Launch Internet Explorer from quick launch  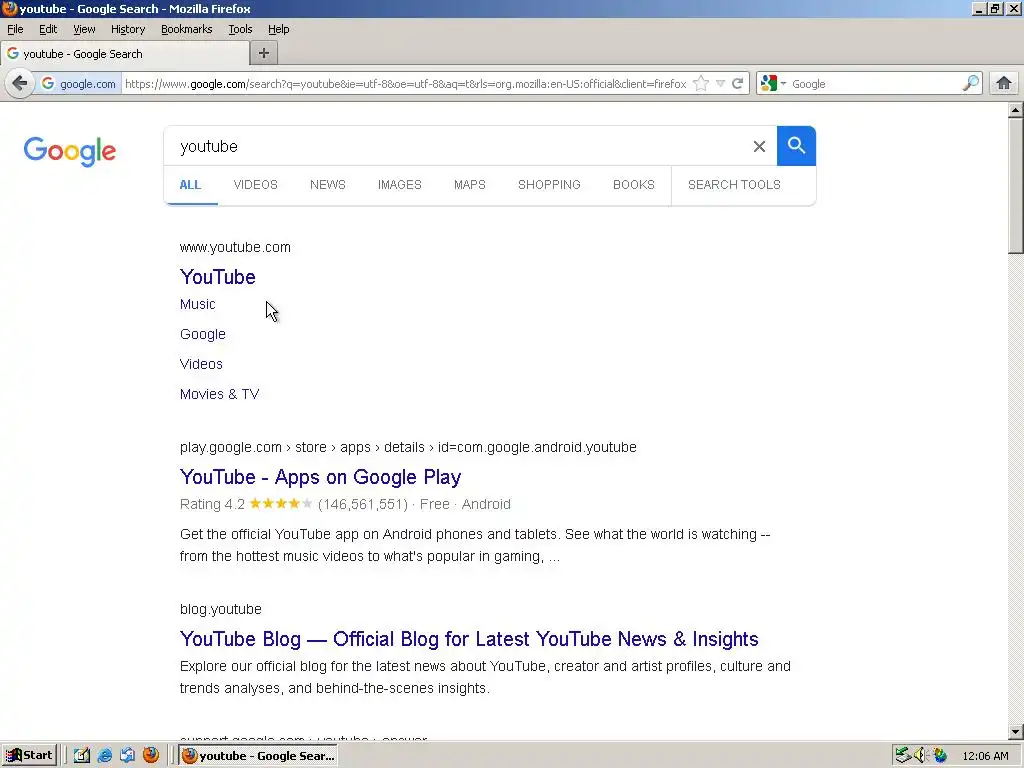104,756
